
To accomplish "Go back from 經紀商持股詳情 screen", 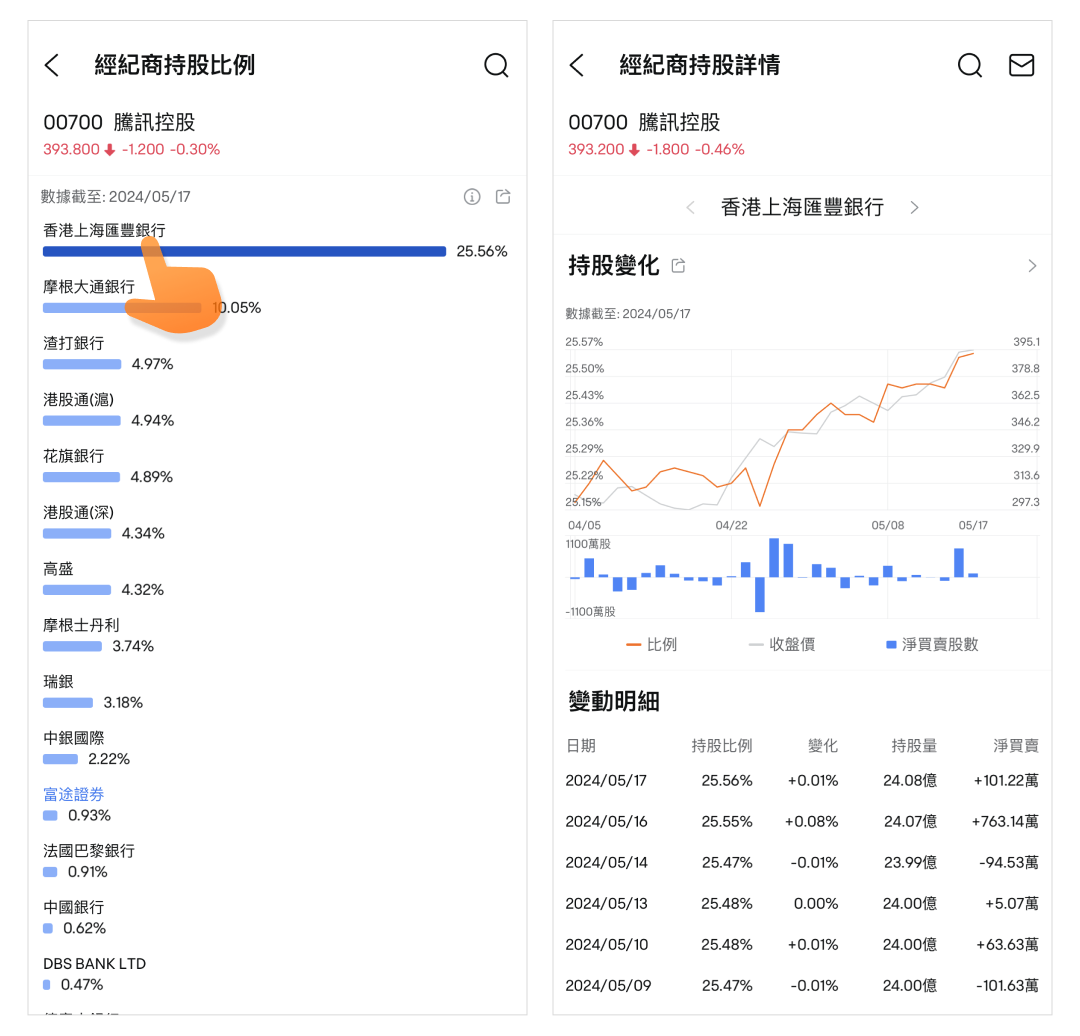I will click(577, 66).
